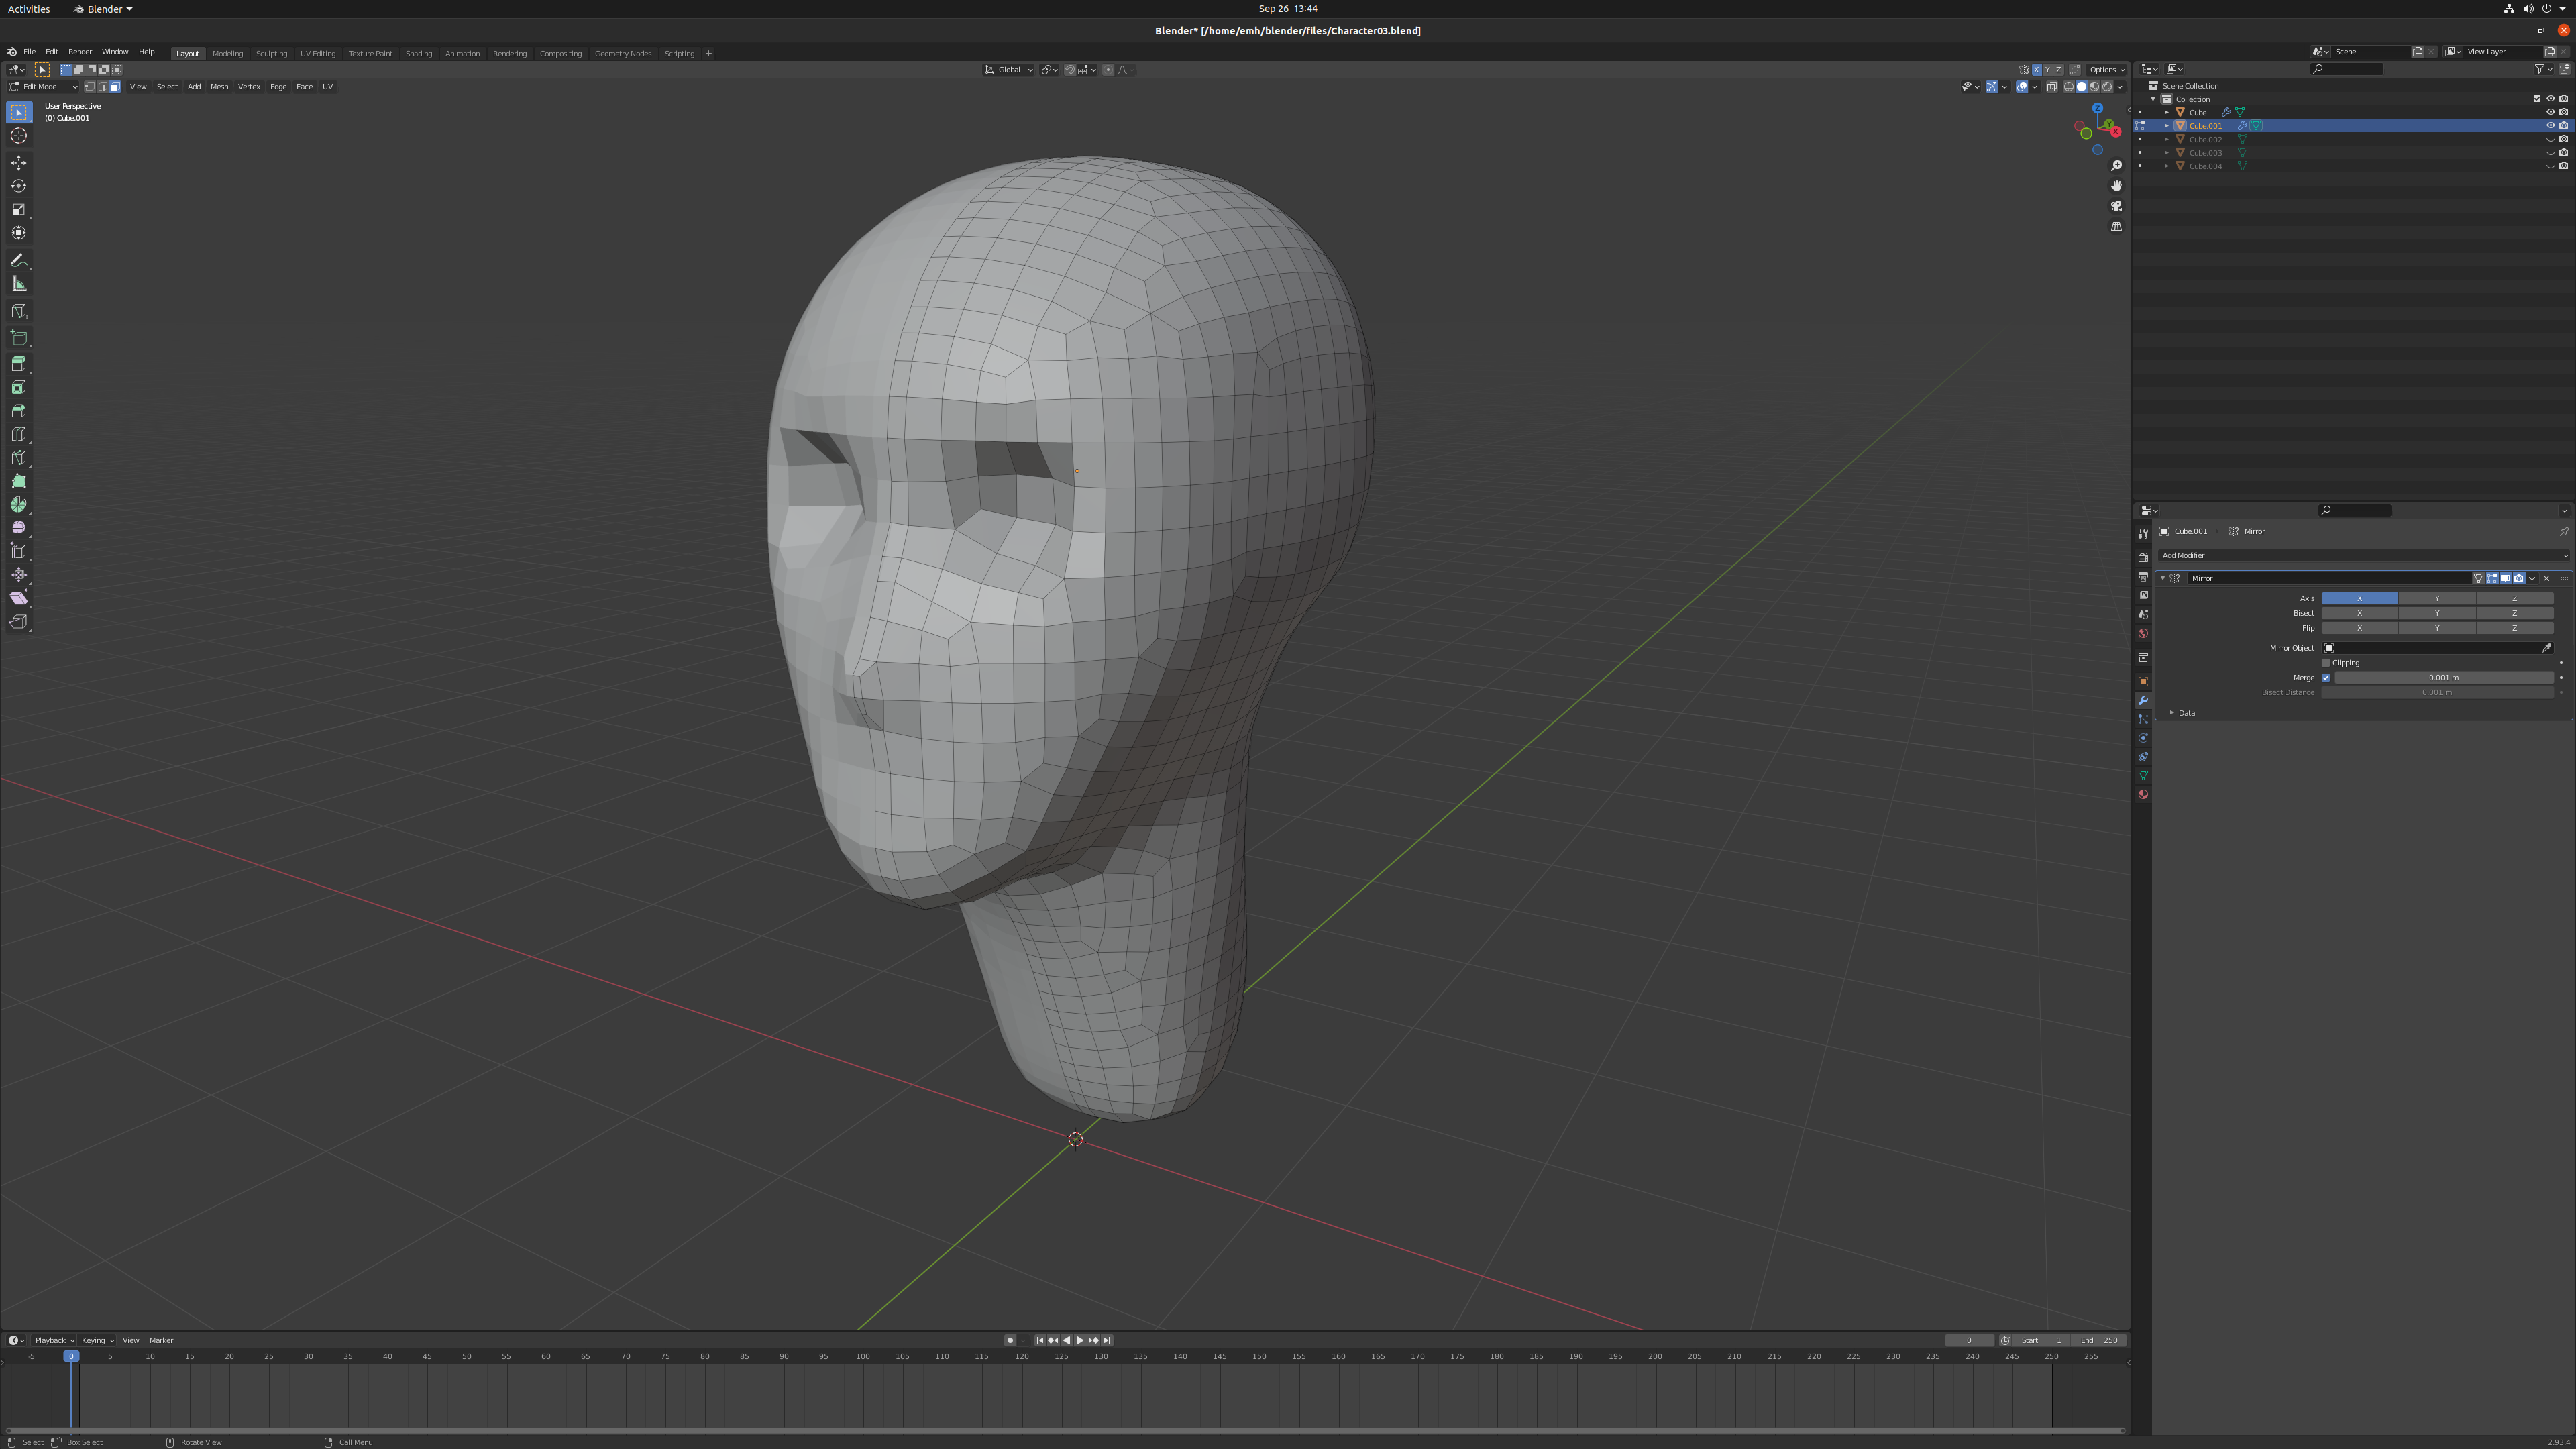Select the Shear tool

pos(19,598)
